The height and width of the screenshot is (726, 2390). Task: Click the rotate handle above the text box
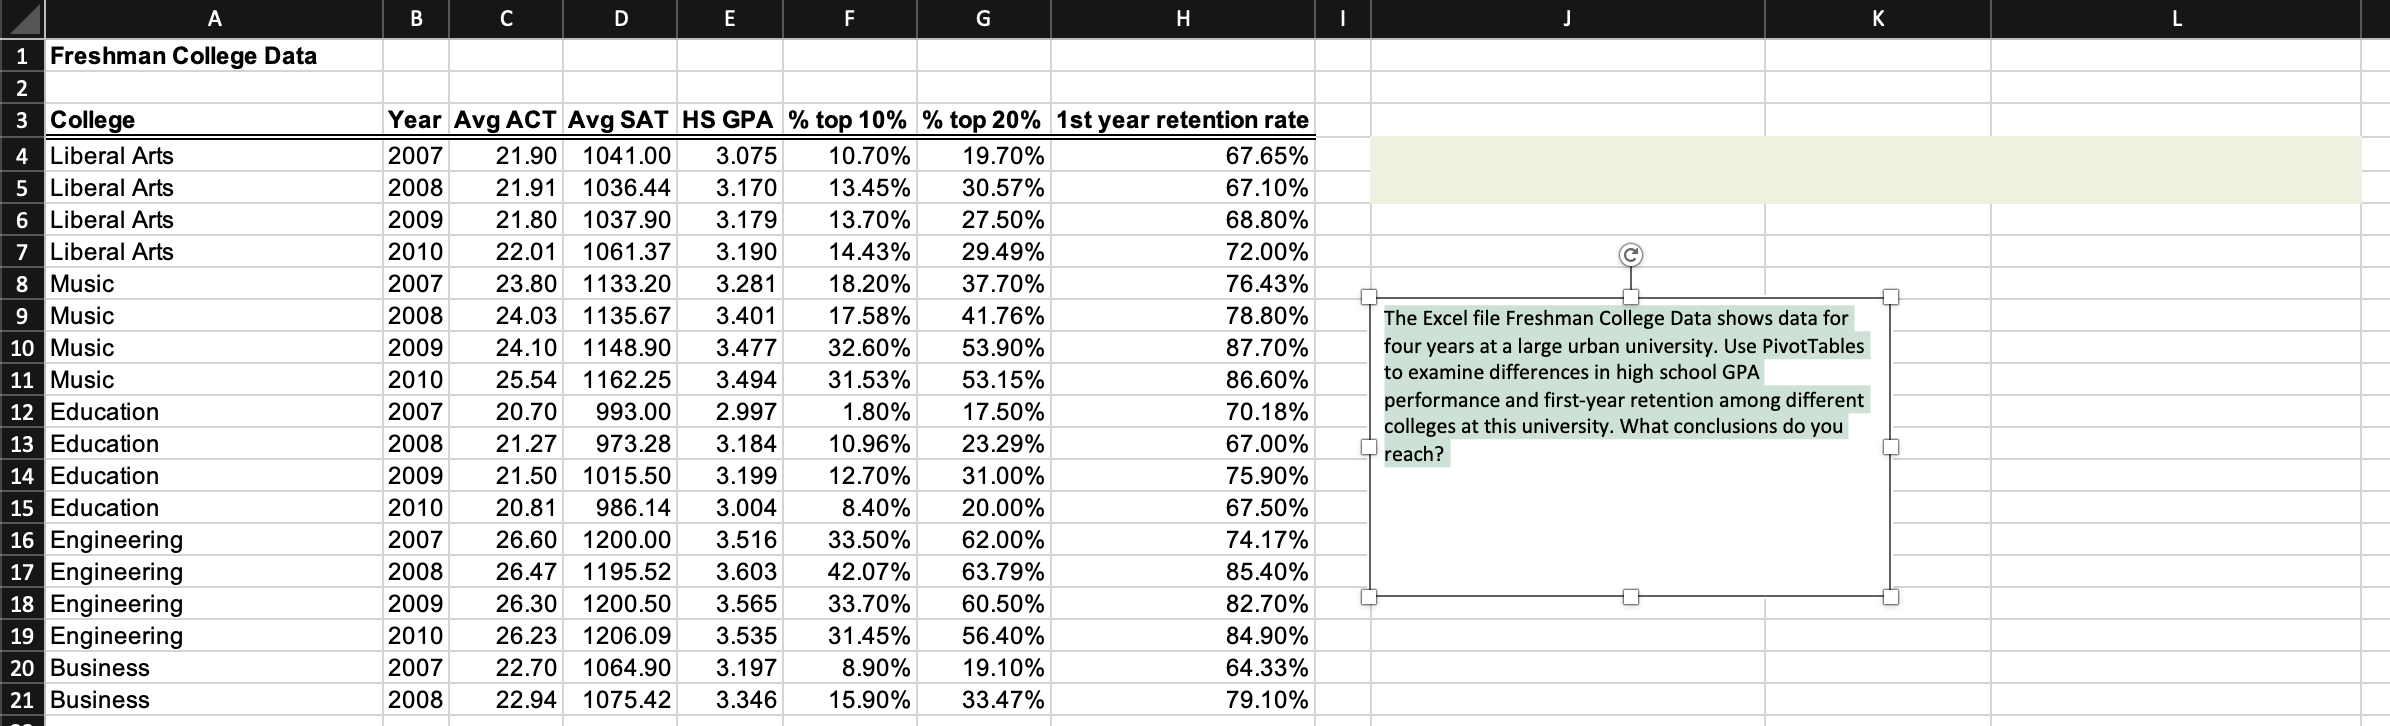tap(1630, 256)
